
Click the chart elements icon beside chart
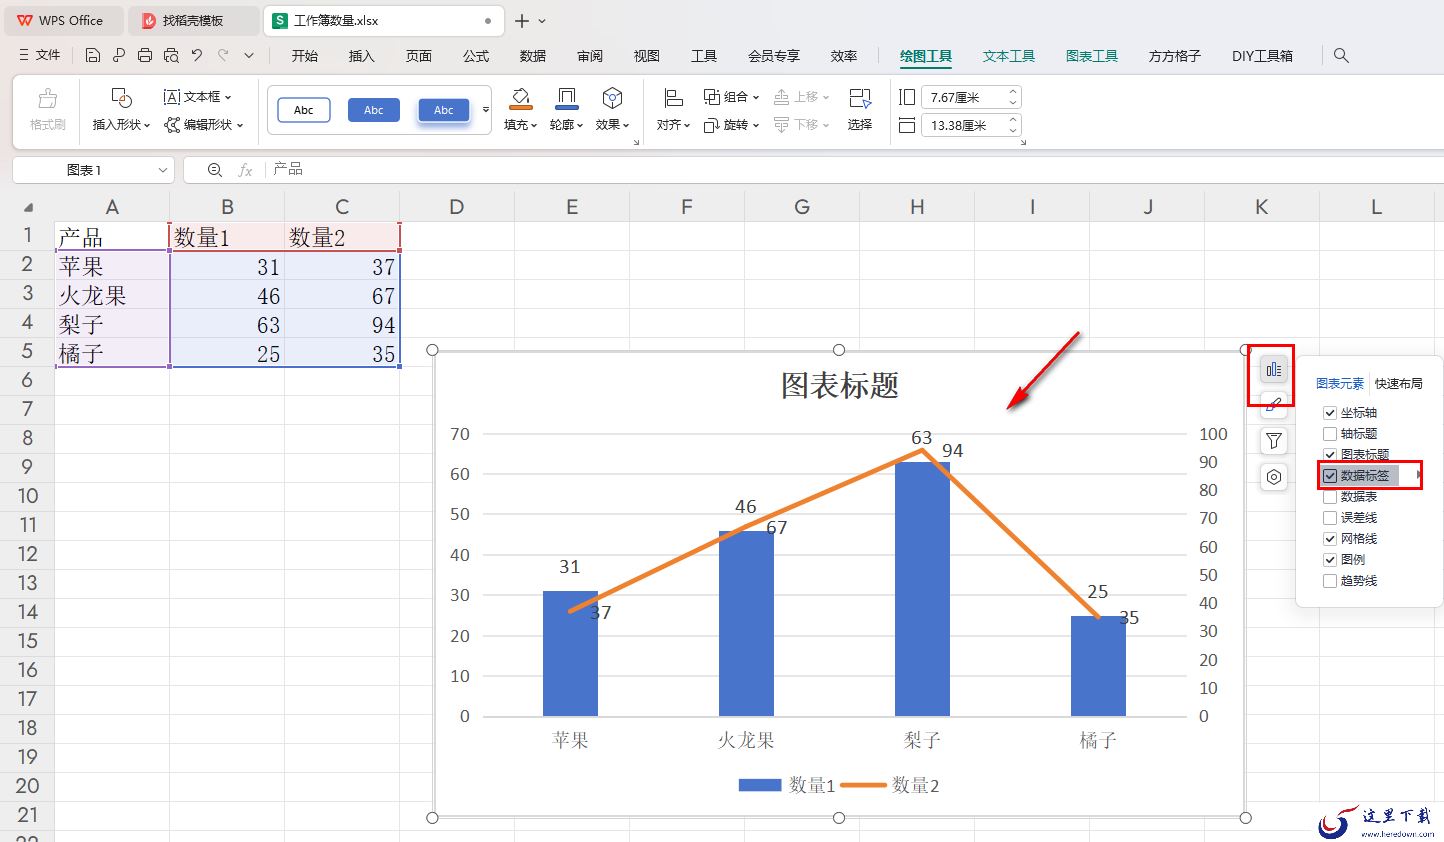tap(1273, 369)
